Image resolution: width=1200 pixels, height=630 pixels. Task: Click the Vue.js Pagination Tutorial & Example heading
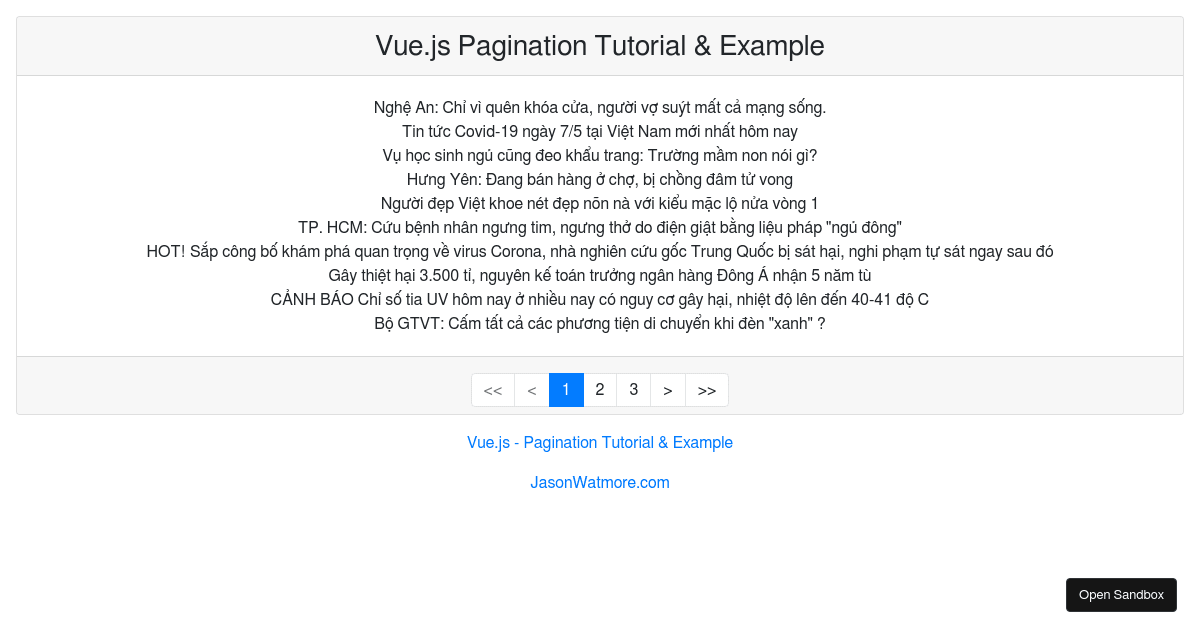600,46
